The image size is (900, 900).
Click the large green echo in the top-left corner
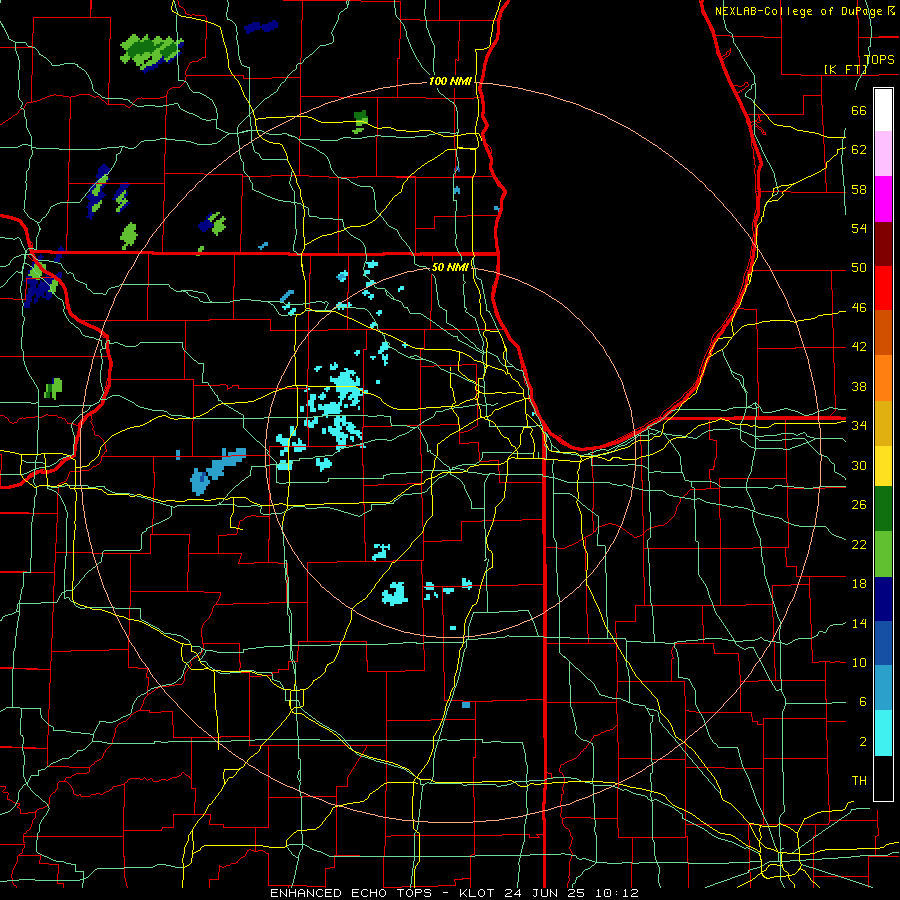(150, 52)
